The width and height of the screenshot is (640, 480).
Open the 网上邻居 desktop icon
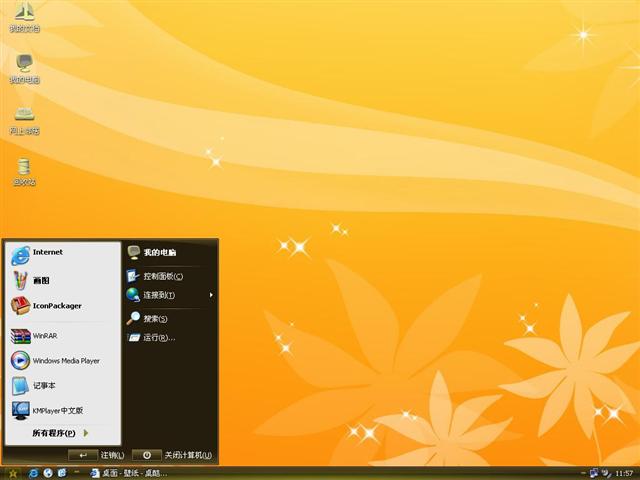tap(24, 120)
